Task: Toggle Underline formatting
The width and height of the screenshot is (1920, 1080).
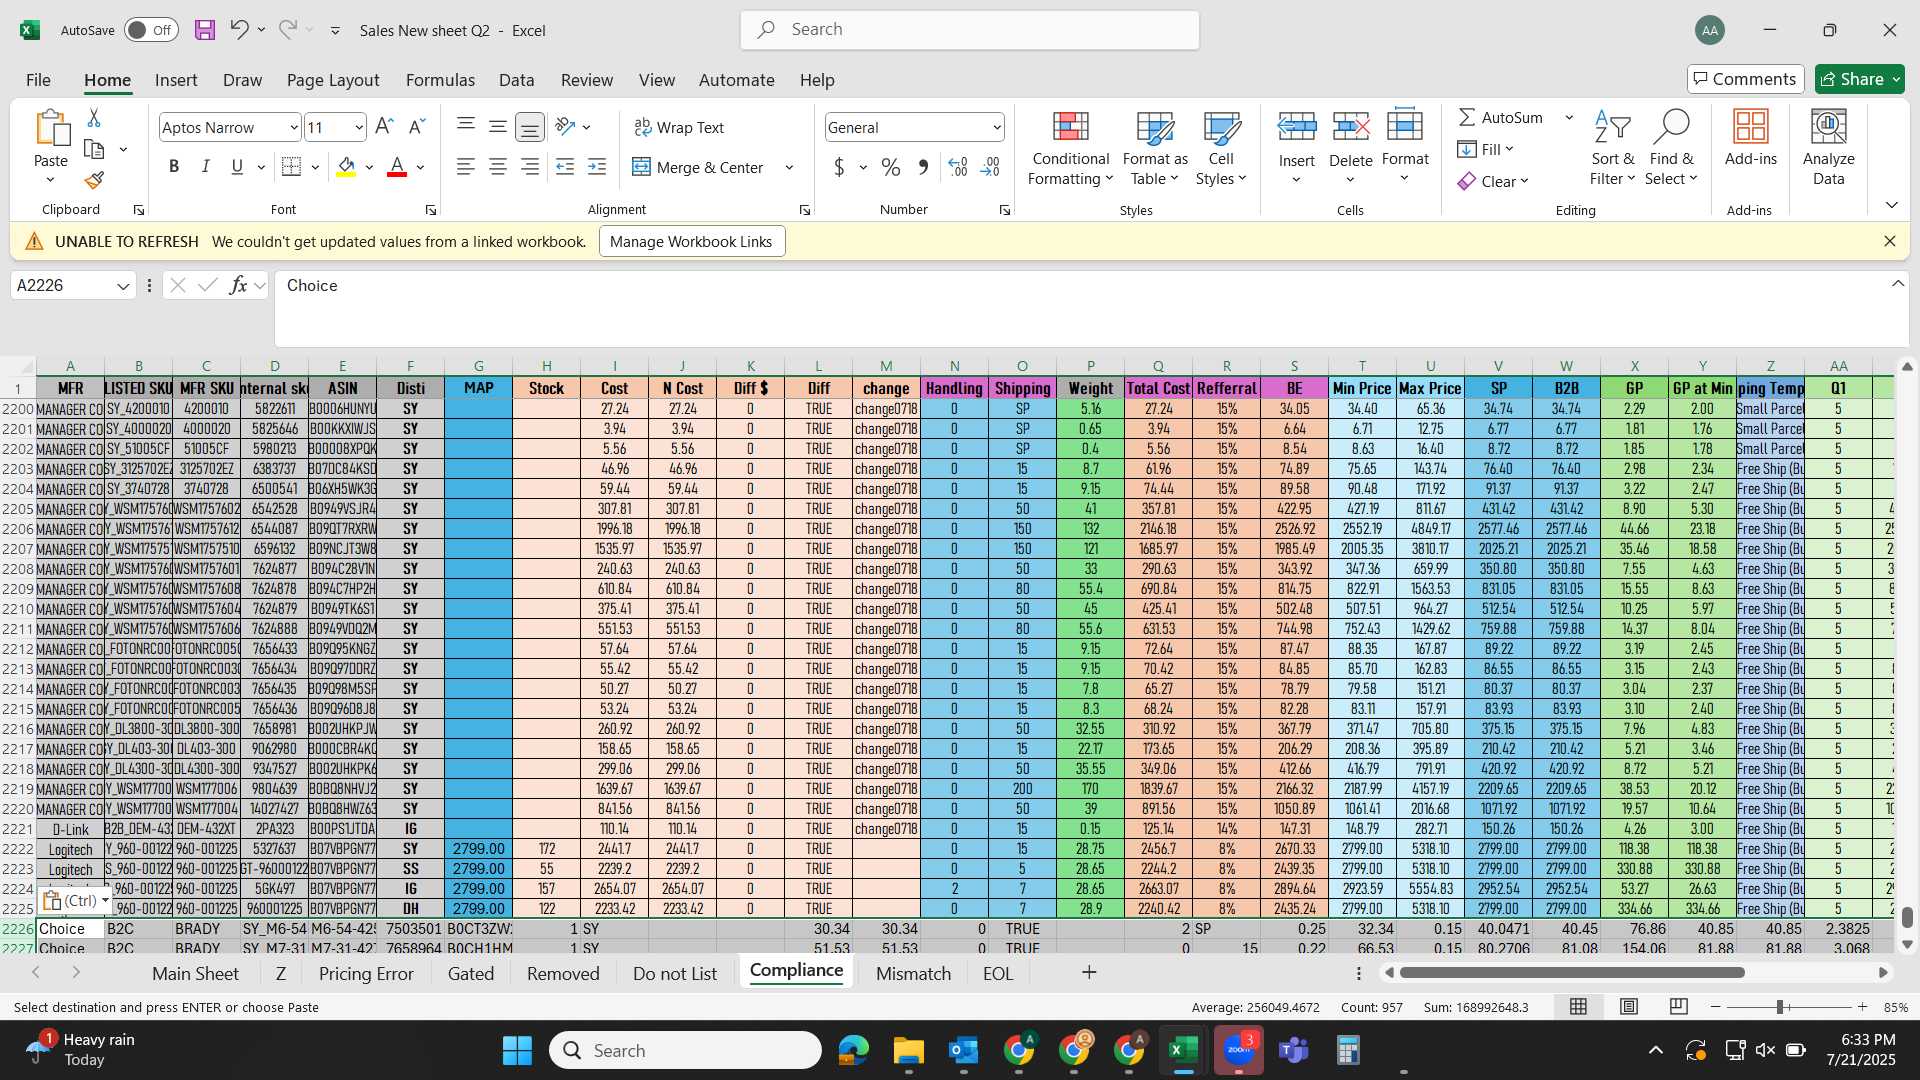Action: pyautogui.click(x=237, y=167)
